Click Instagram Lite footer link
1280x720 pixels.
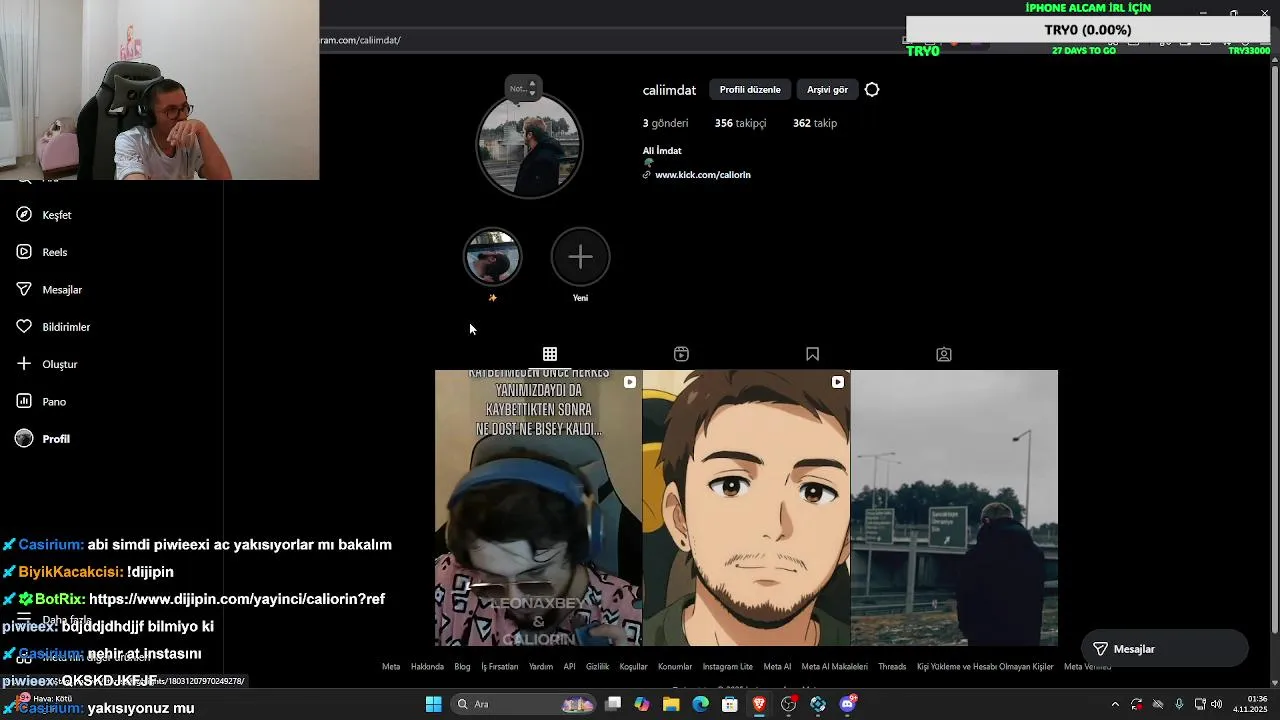pos(728,667)
